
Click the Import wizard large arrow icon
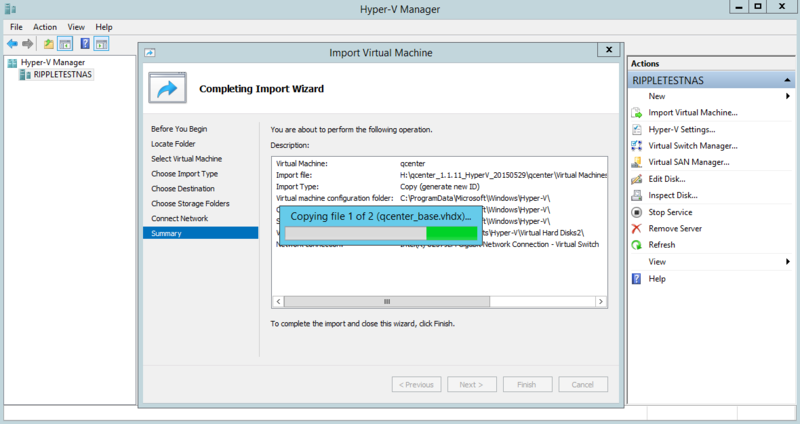167,88
